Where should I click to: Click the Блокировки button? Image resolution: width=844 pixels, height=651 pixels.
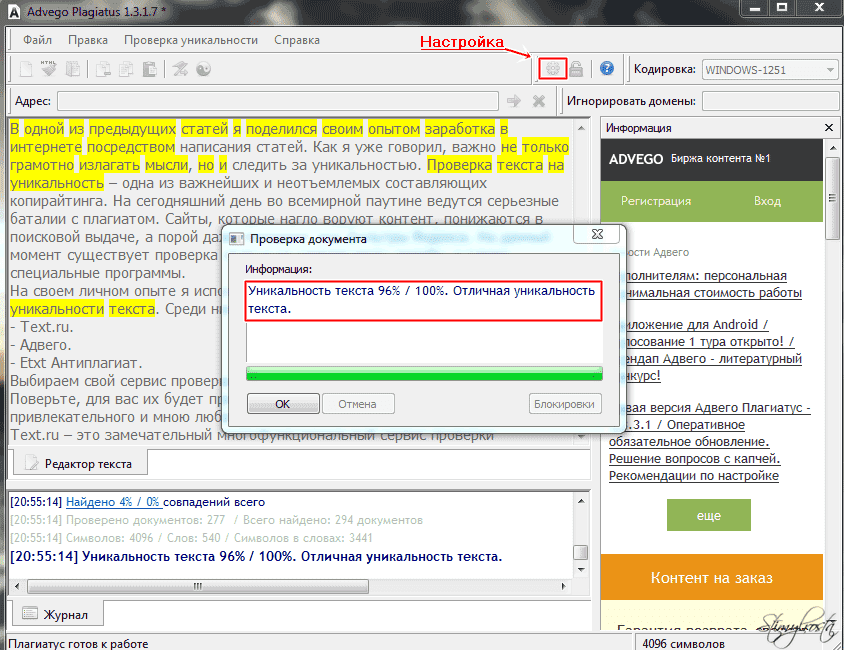pyautogui.click(x=565, y=404)
